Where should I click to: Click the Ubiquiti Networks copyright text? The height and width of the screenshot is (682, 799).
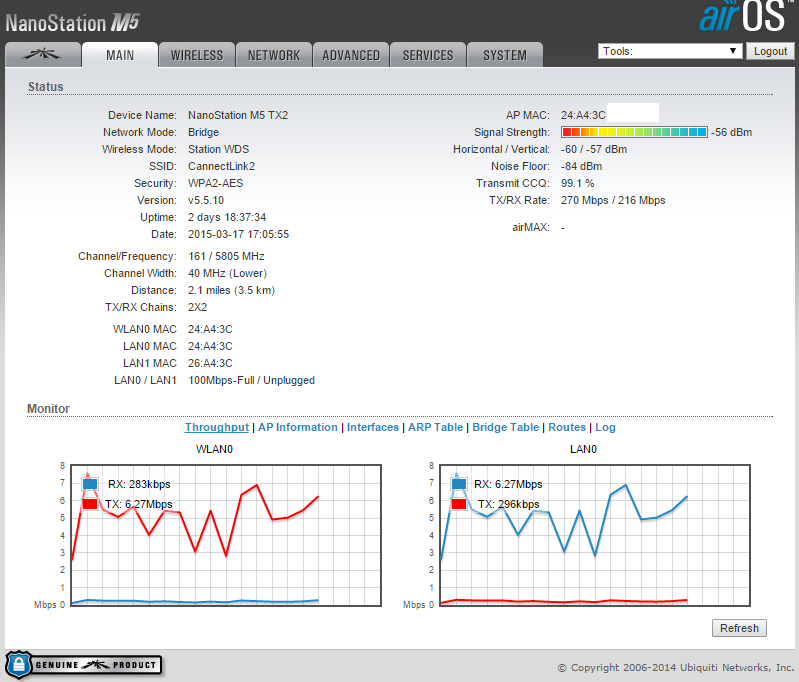tap(676, 667)
